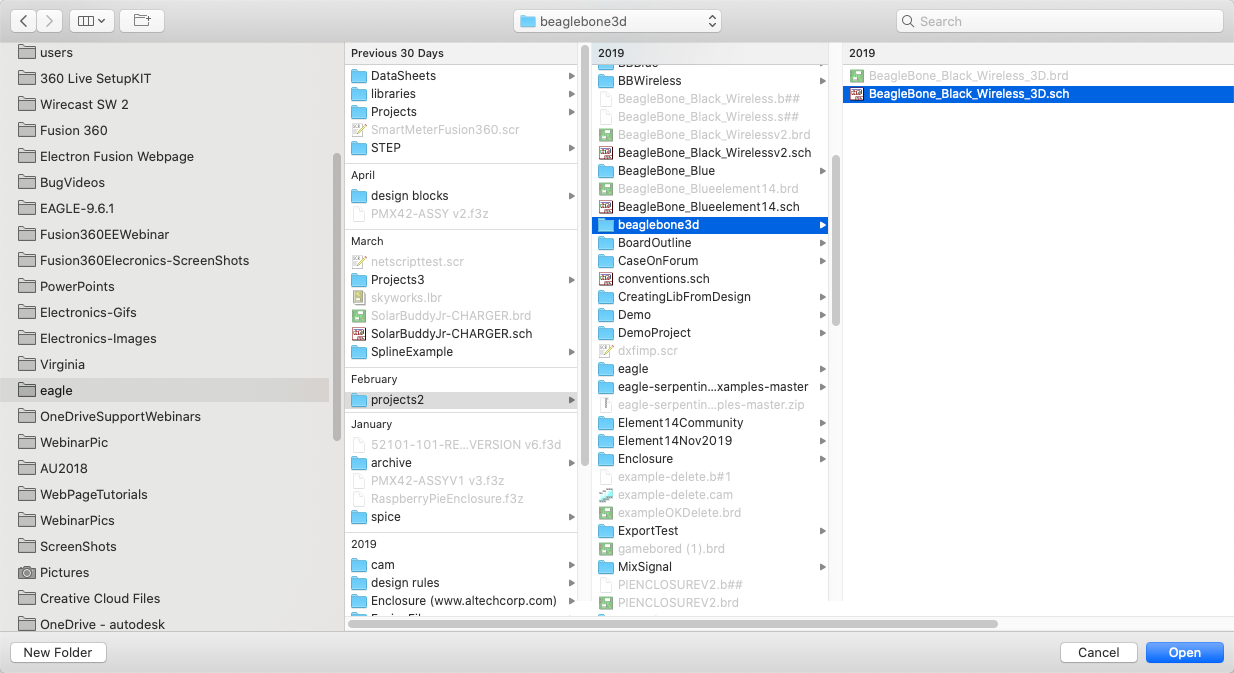
Task: Open the column view mode selector
Action: pyautogui.click(x=92, y=20)
